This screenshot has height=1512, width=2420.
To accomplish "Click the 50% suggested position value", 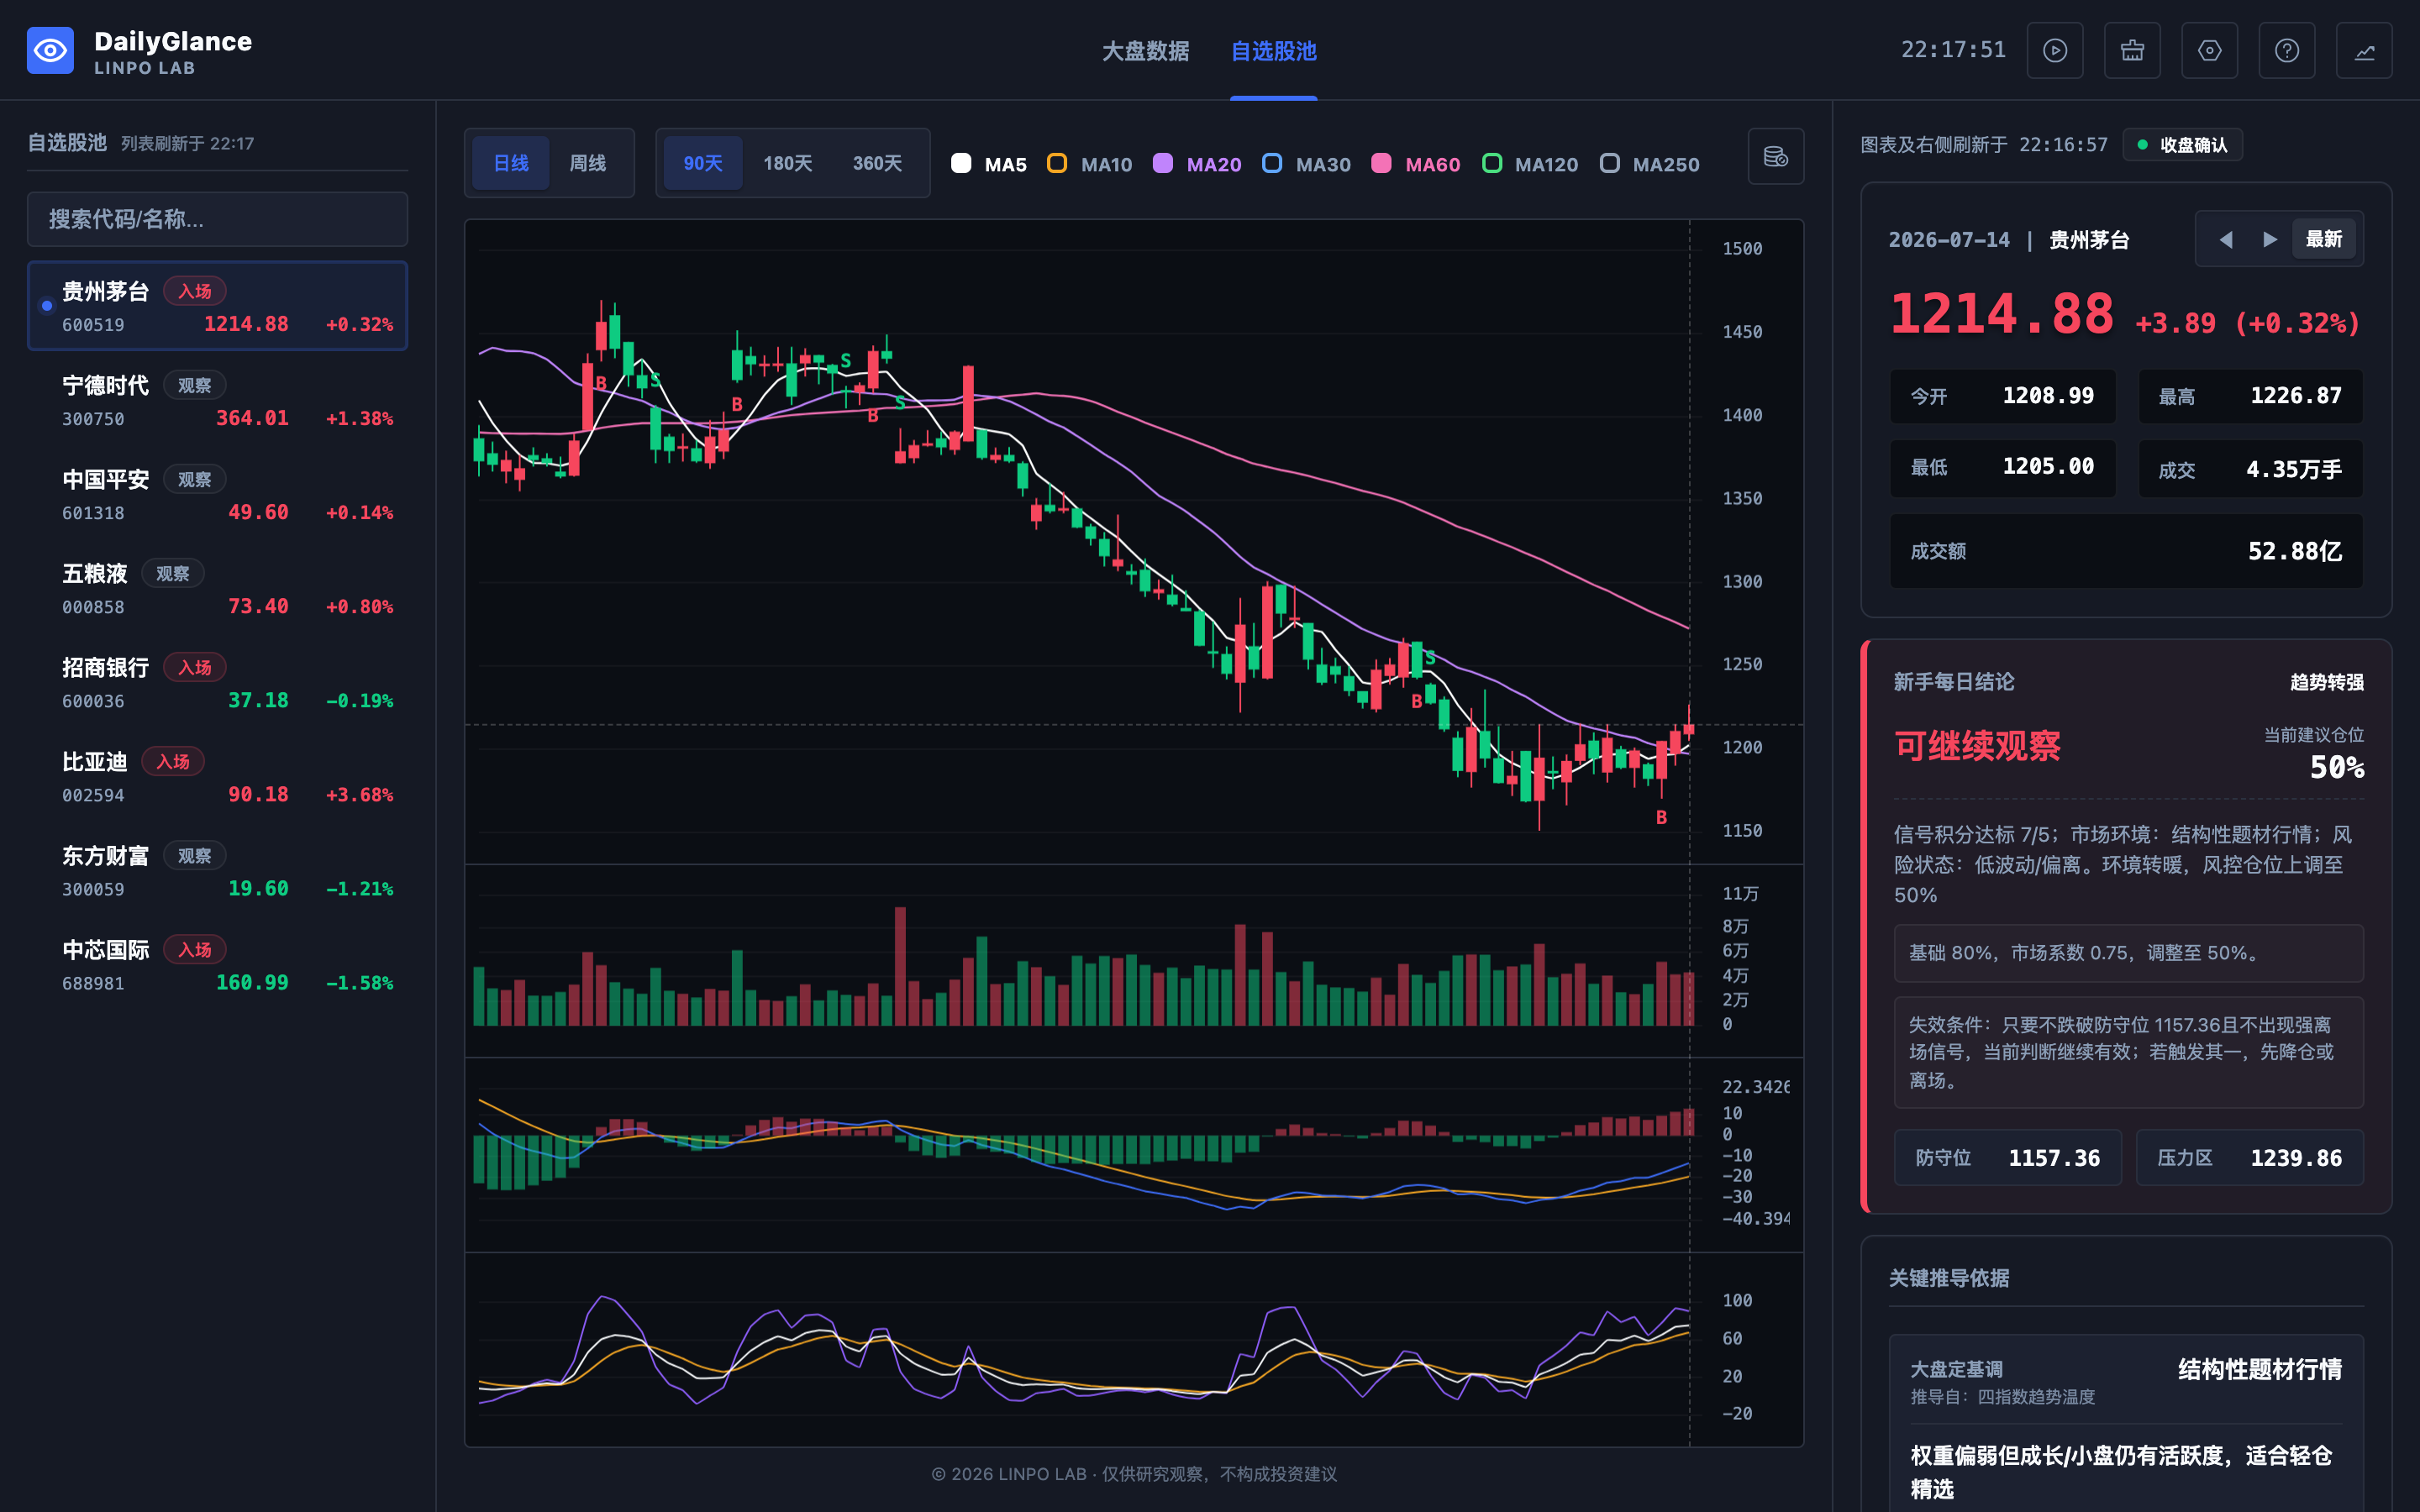I will 2337,768.
